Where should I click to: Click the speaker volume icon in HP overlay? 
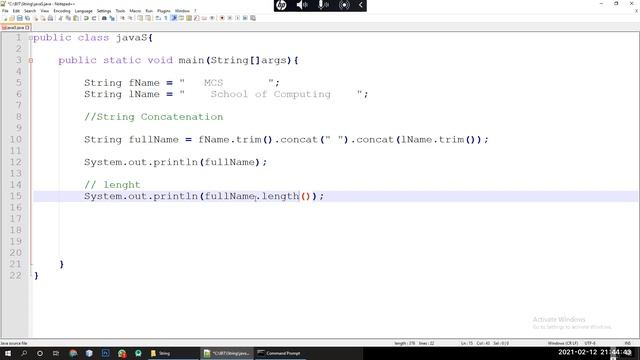click(302, 5)
